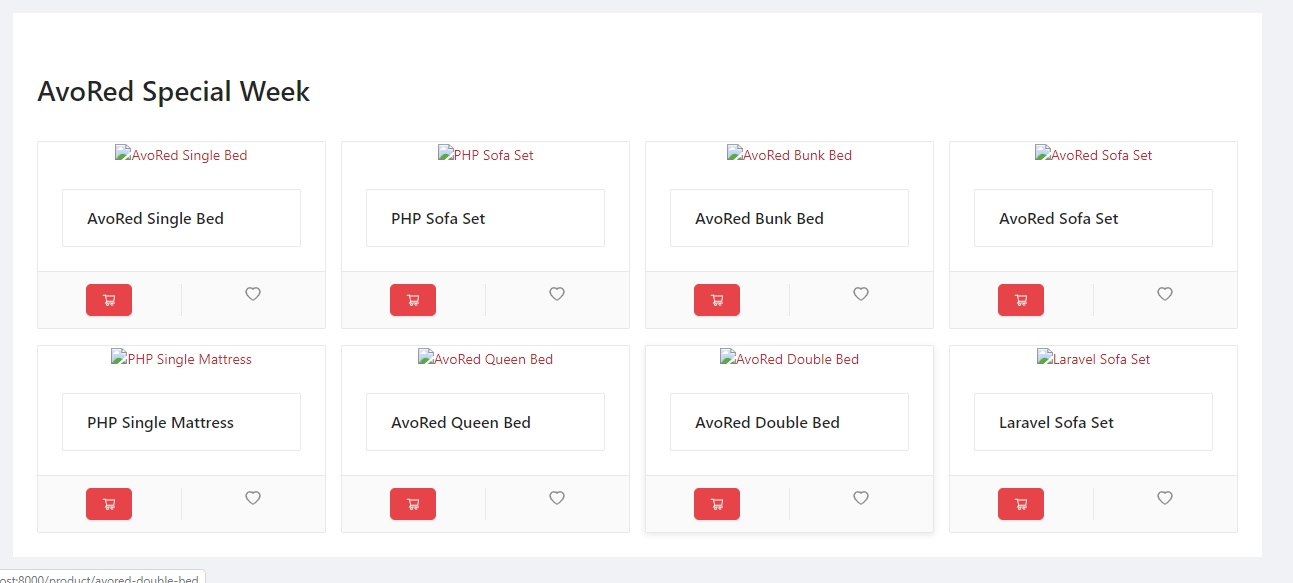Screen dimensions: 1293x583
Task: Add PHP Sofa Set to wishlist via heart icon
Action: tap(557, 294)
